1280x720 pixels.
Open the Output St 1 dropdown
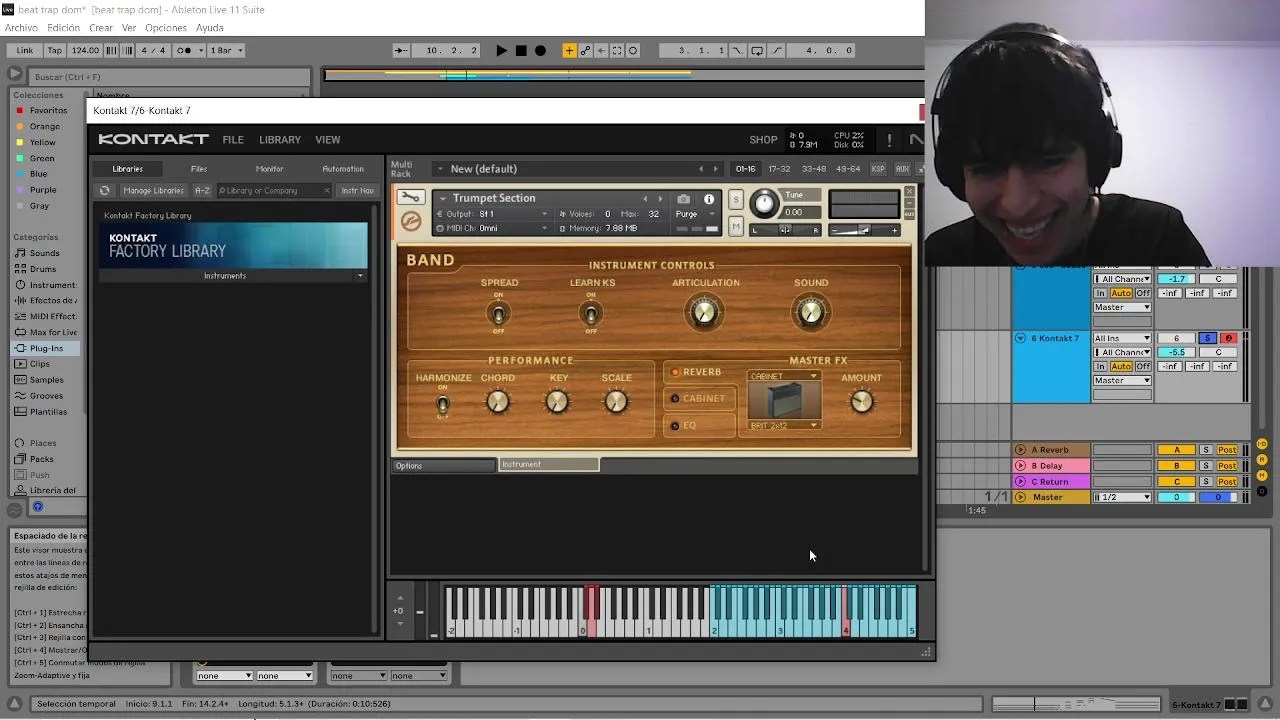[x=493, y=214]
